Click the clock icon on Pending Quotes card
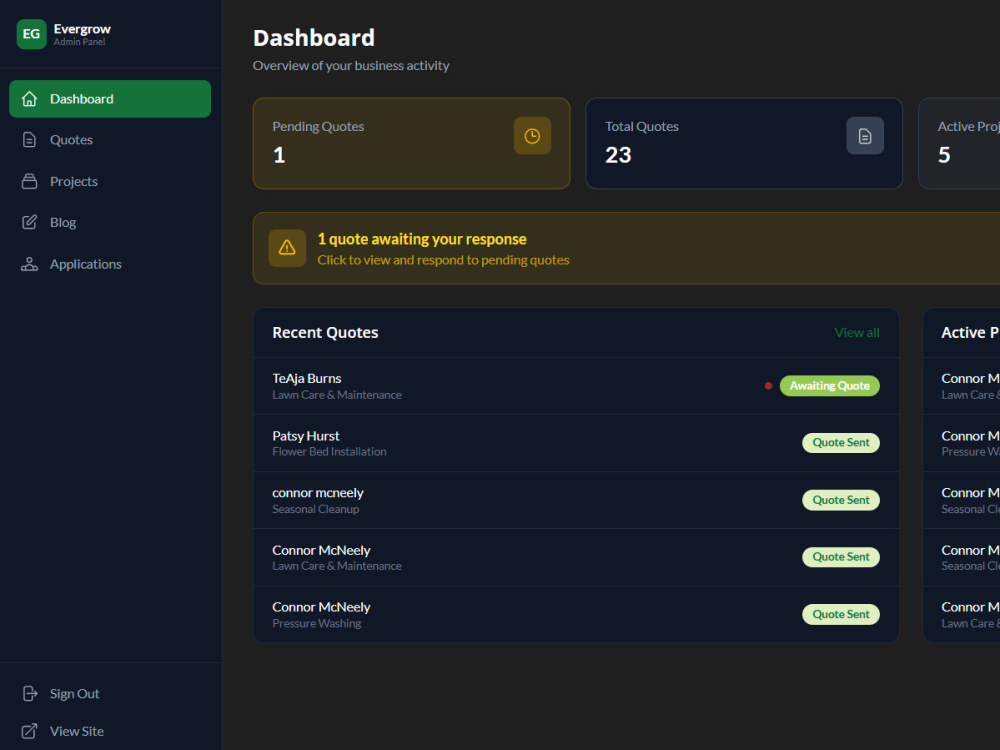 point(533,136)
